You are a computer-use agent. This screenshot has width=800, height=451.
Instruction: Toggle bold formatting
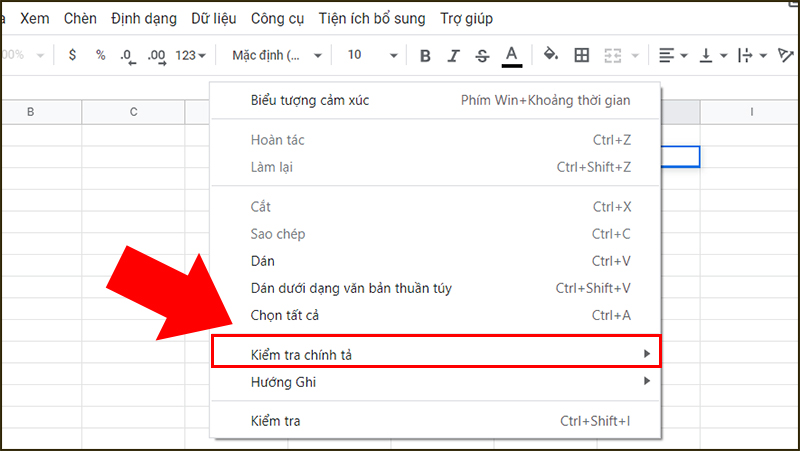click(425, 55)
